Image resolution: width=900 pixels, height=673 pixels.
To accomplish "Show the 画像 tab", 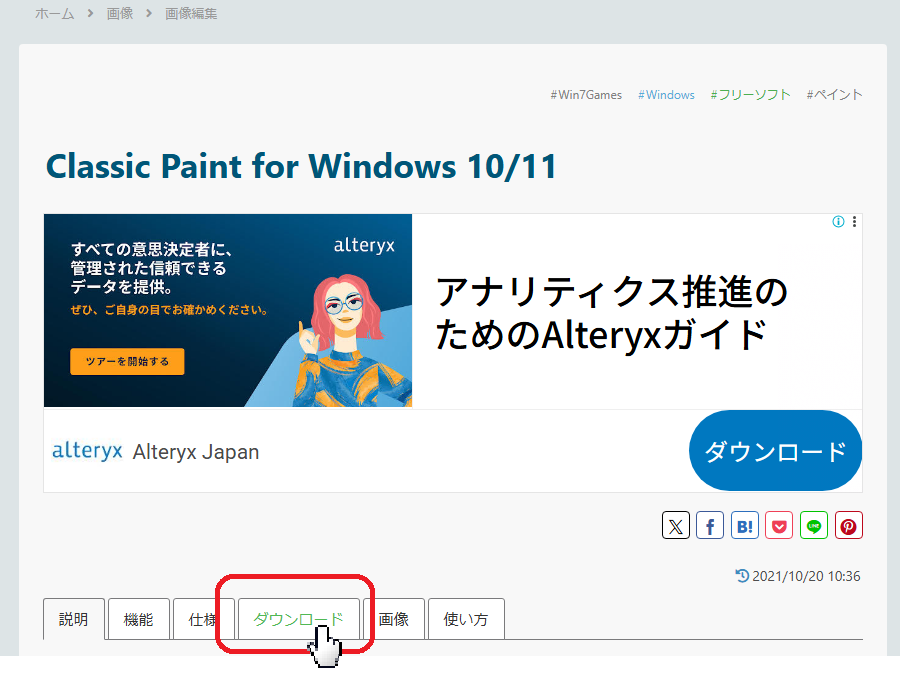I will tap(394, 619).
